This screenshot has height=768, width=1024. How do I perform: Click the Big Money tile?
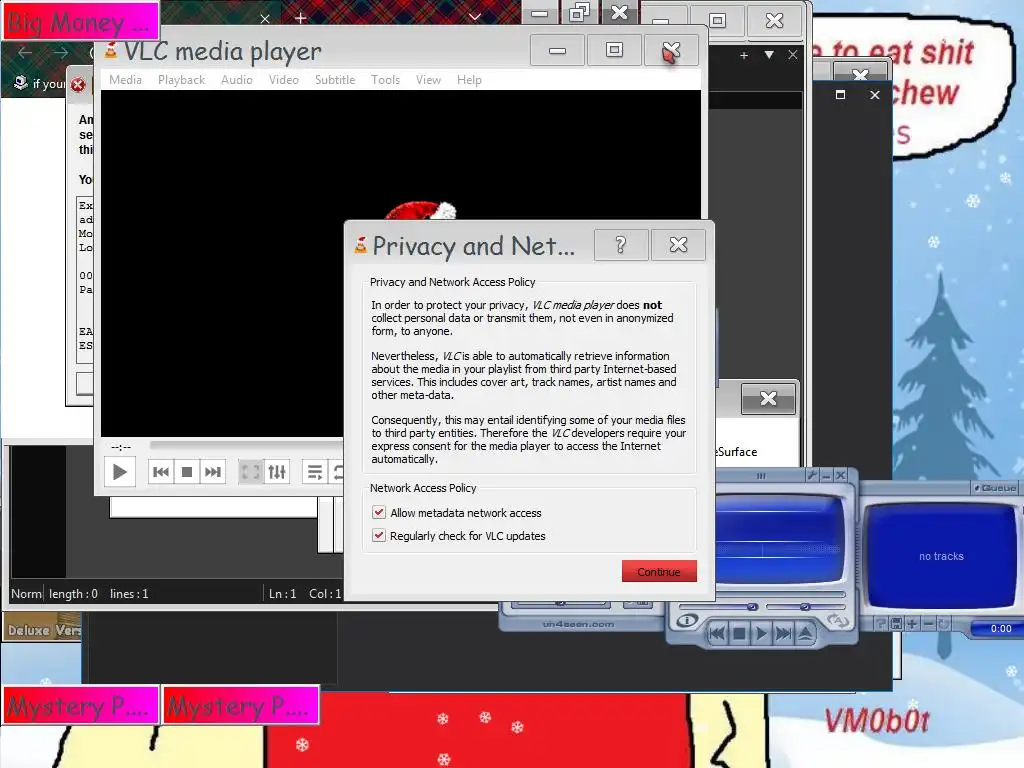coord(82,21)
